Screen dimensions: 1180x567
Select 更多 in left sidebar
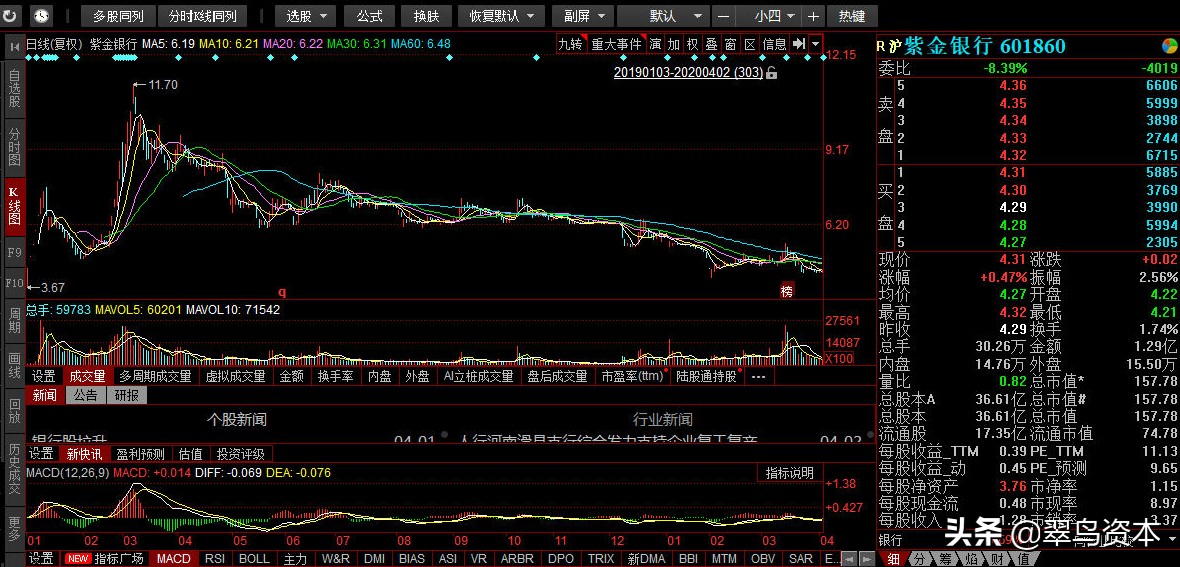[14, 527]
